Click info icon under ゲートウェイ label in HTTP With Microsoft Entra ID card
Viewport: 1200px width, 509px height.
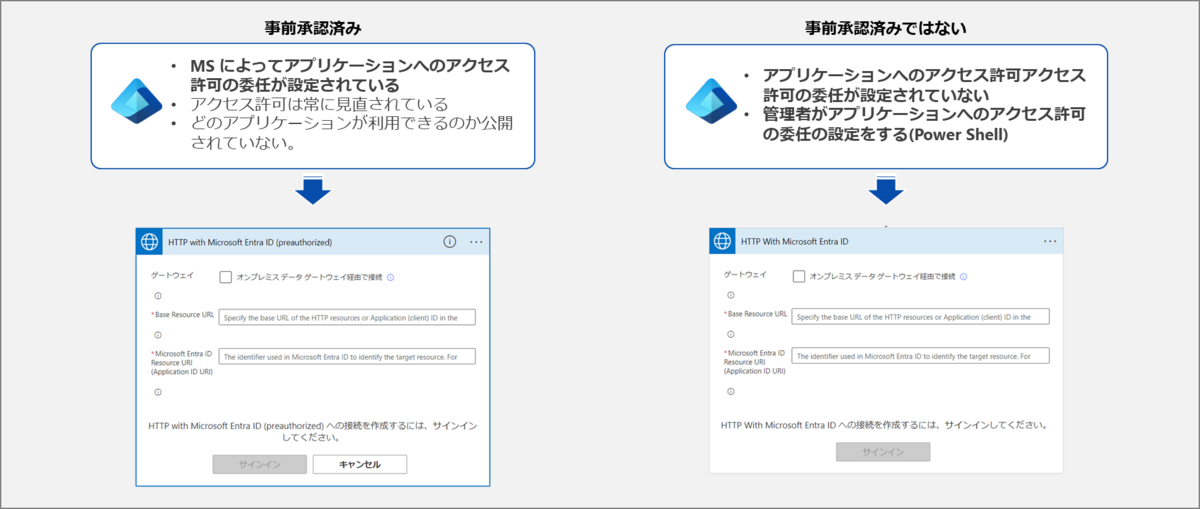[x=731, y=295]
